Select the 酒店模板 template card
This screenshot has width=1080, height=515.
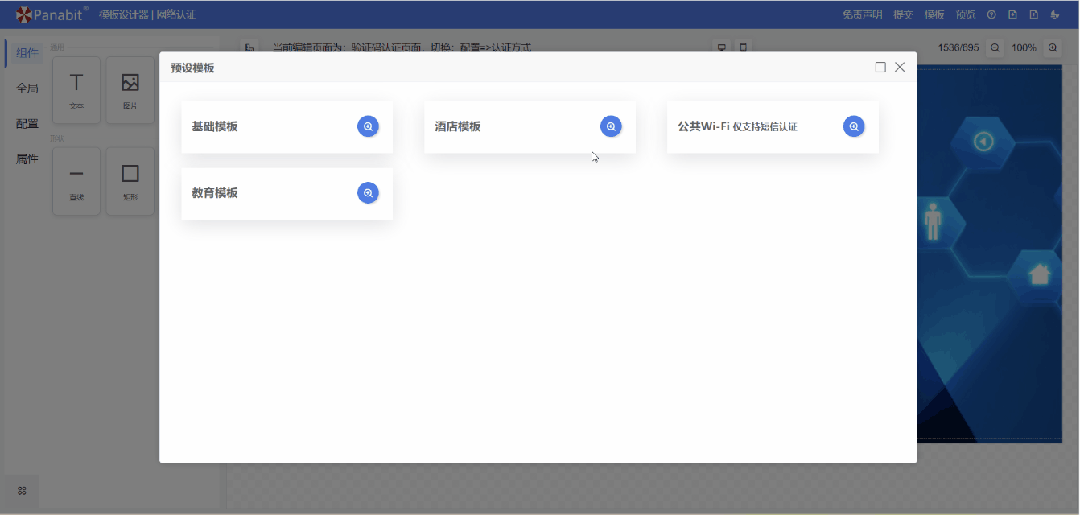530,127
